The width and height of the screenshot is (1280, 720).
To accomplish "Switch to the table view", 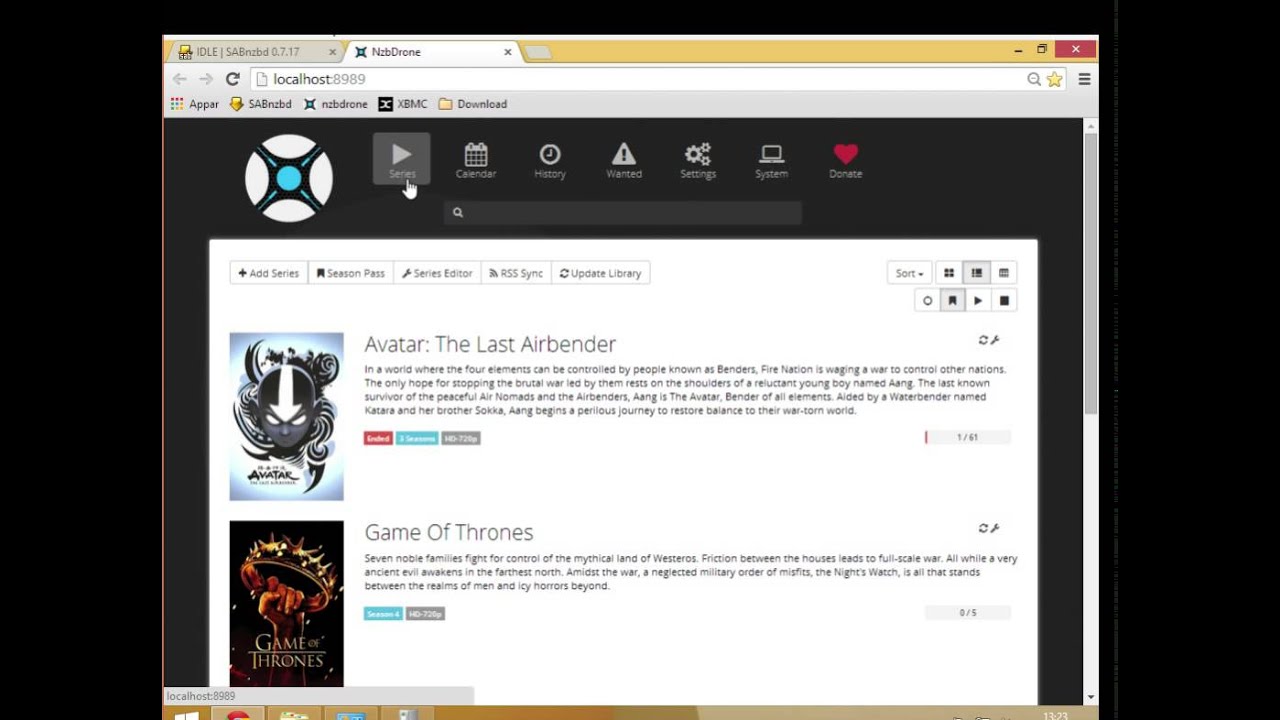I will [x=1004, y=273].
